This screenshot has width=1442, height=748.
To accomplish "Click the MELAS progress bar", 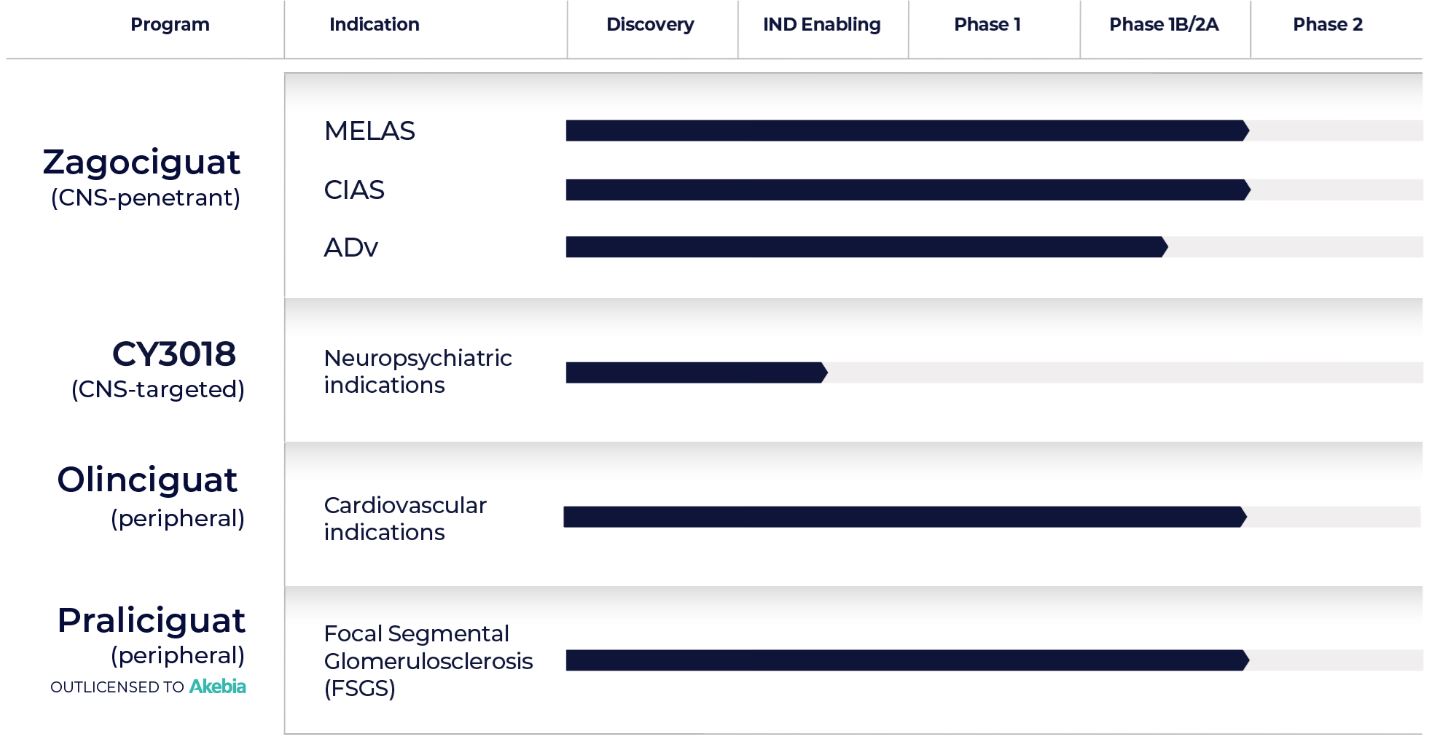I will [905, 131].
